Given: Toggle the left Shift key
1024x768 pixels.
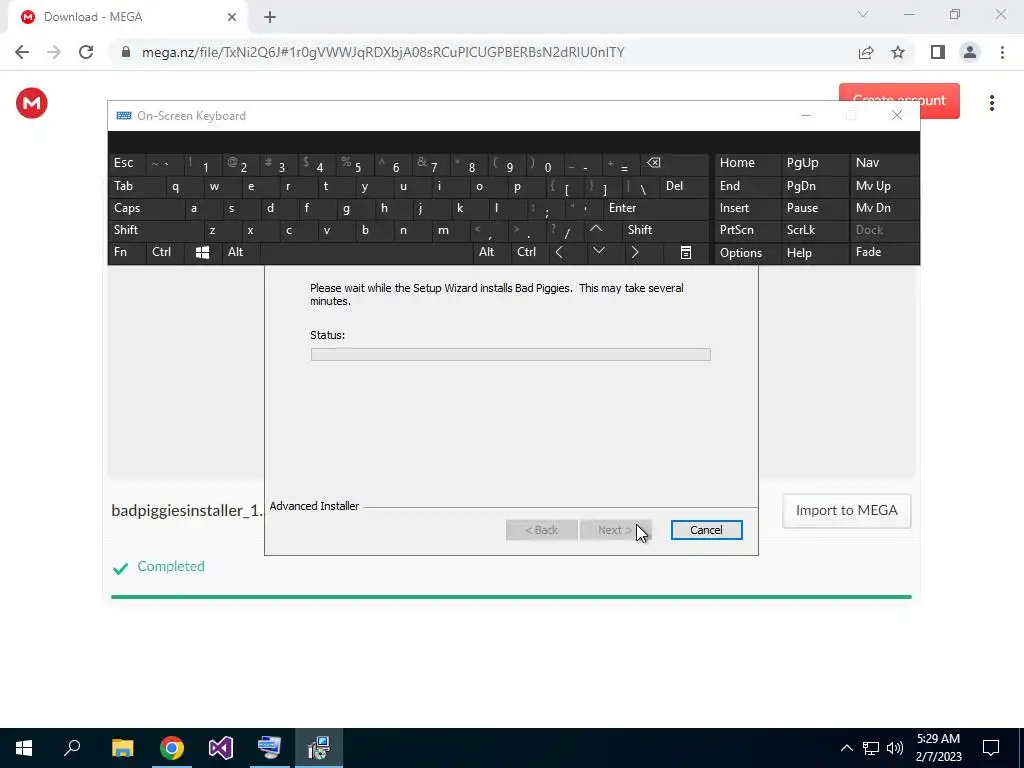Looking at the screenshot, I should 155,230.
